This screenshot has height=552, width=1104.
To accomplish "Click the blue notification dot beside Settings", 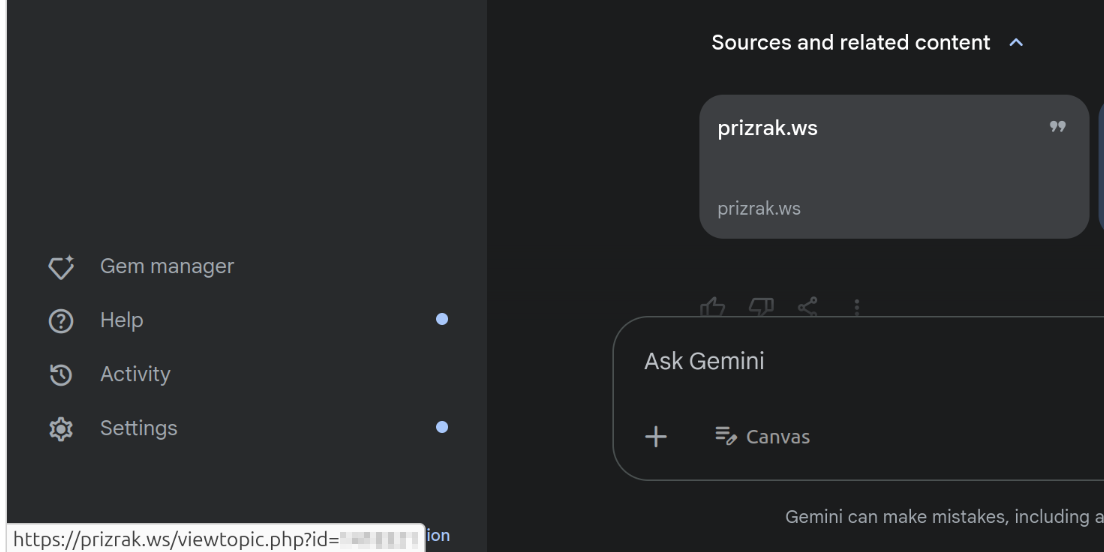I will (442, 427).
